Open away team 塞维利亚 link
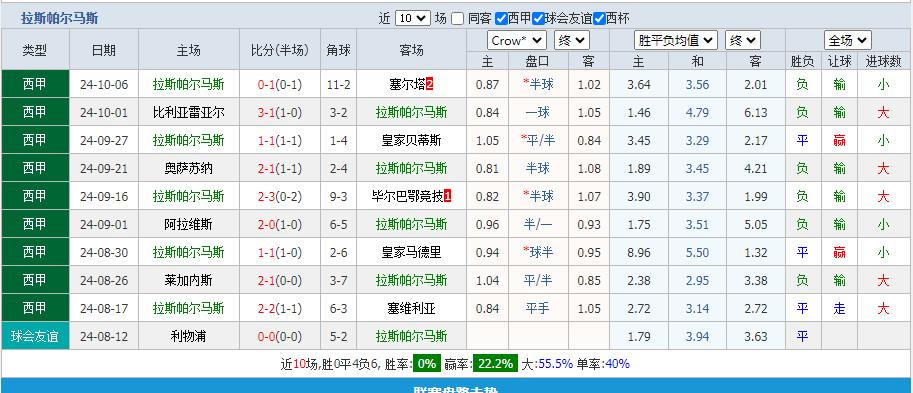Viewport: 913px width, 393px height. (411, 308)
